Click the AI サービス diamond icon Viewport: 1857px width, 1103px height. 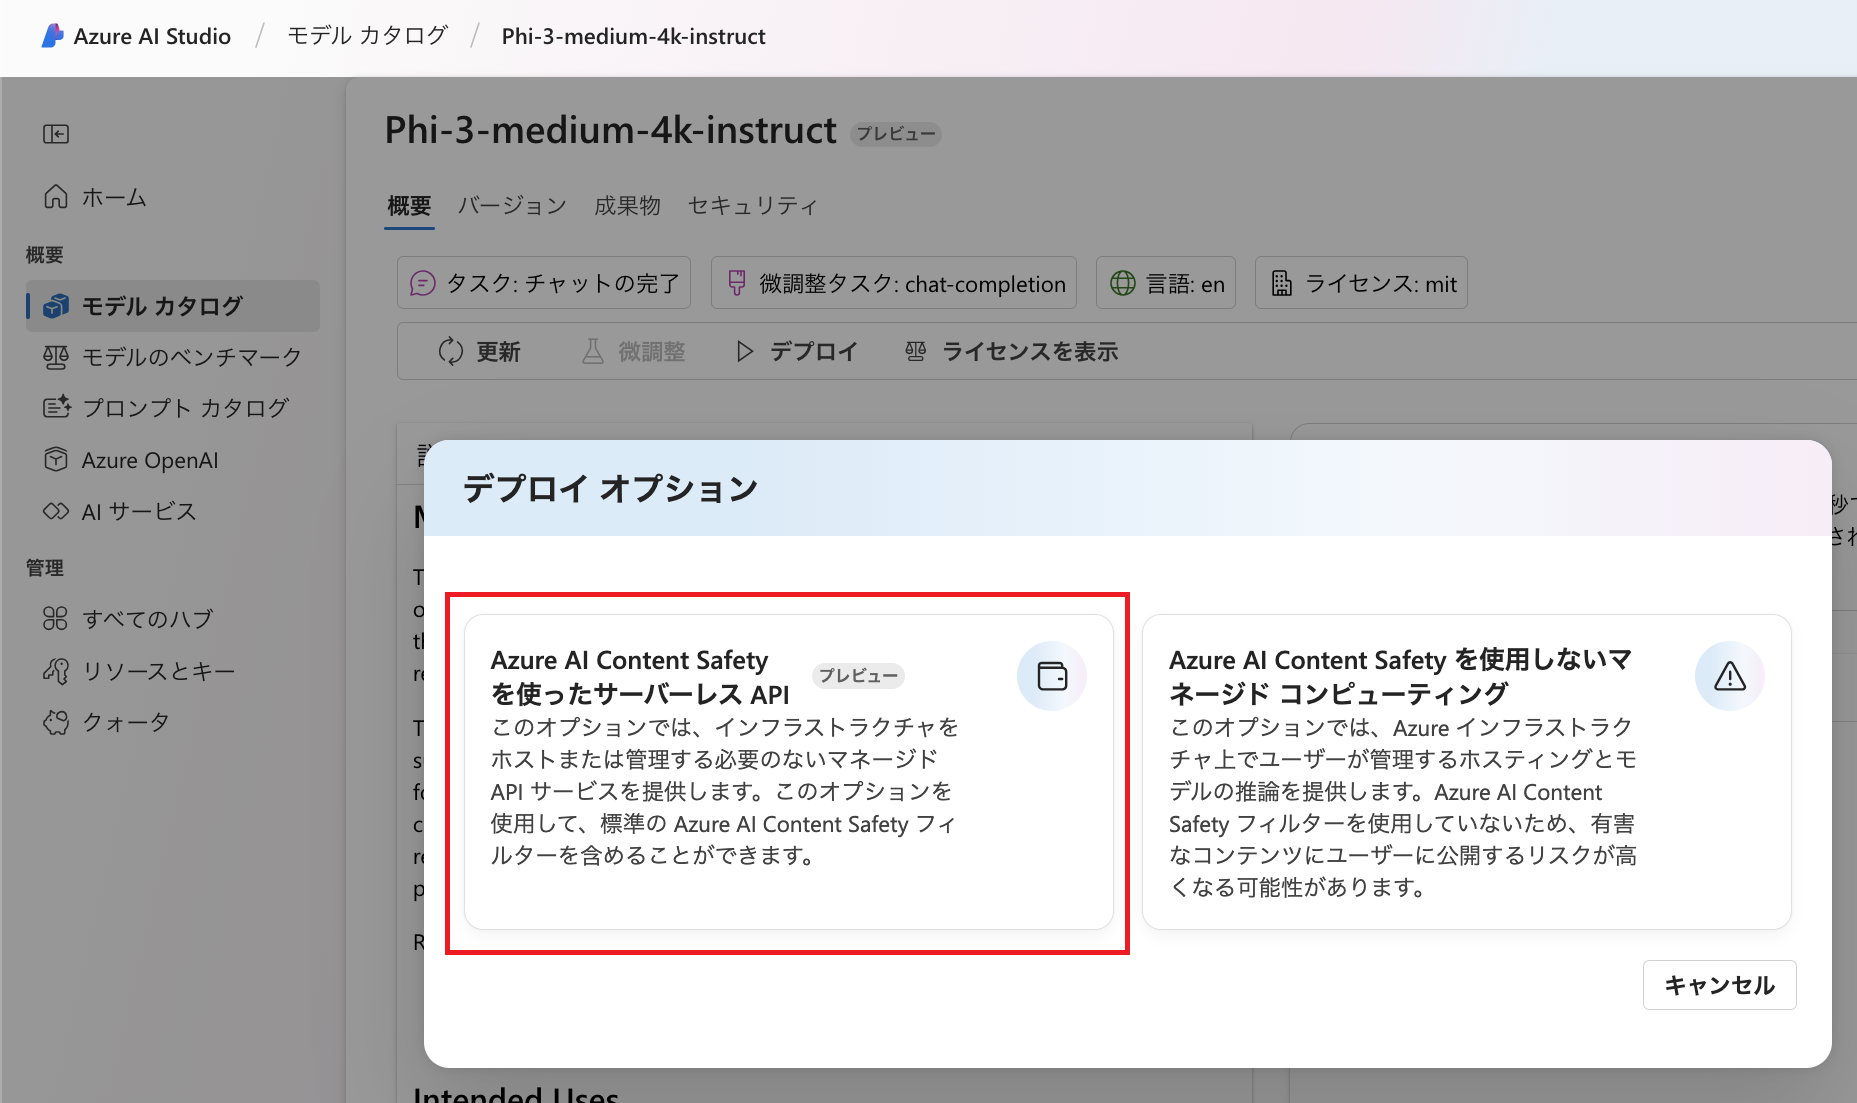56,511
